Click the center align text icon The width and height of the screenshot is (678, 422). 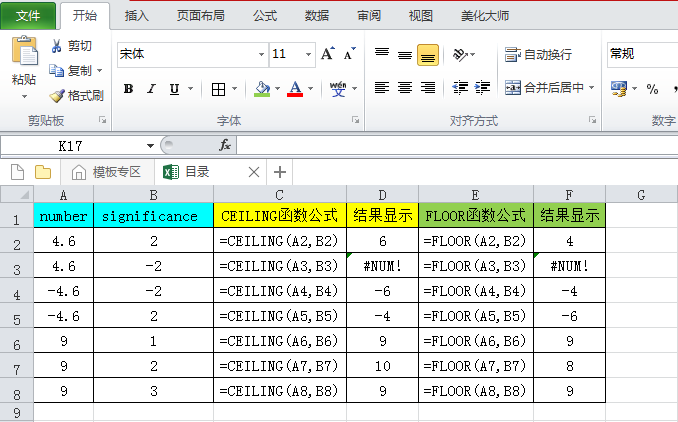(405, 88)
